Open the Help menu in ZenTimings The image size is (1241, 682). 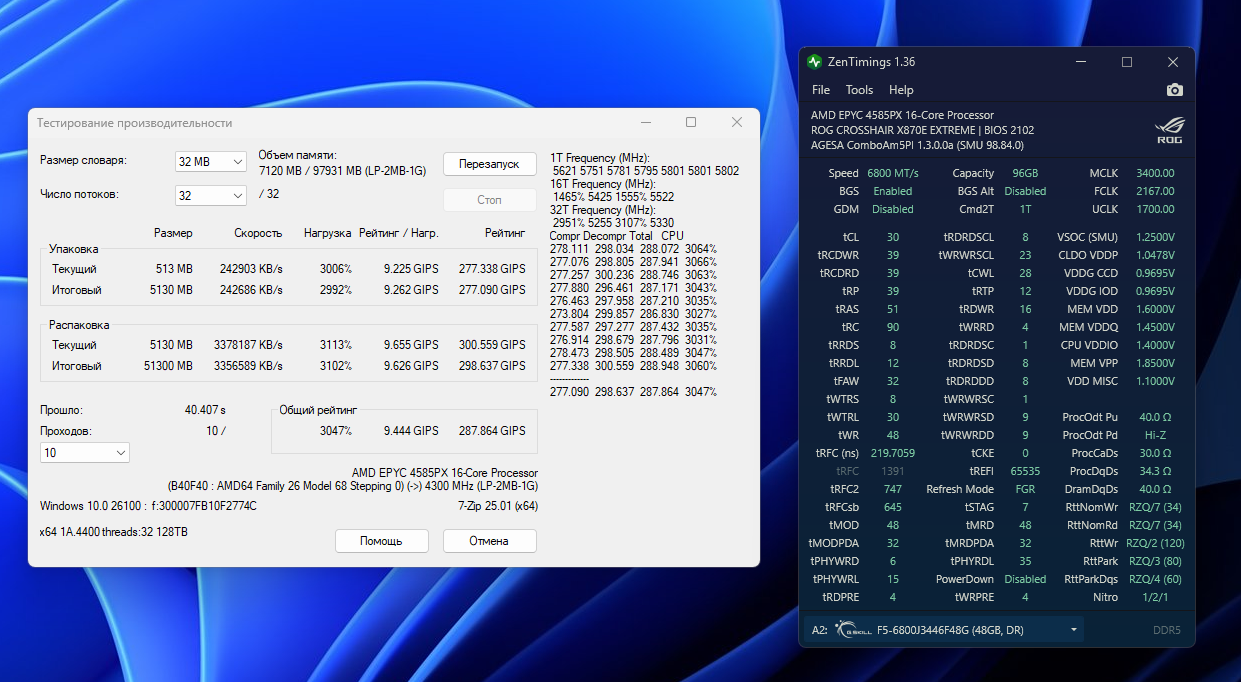click(901, 90)
